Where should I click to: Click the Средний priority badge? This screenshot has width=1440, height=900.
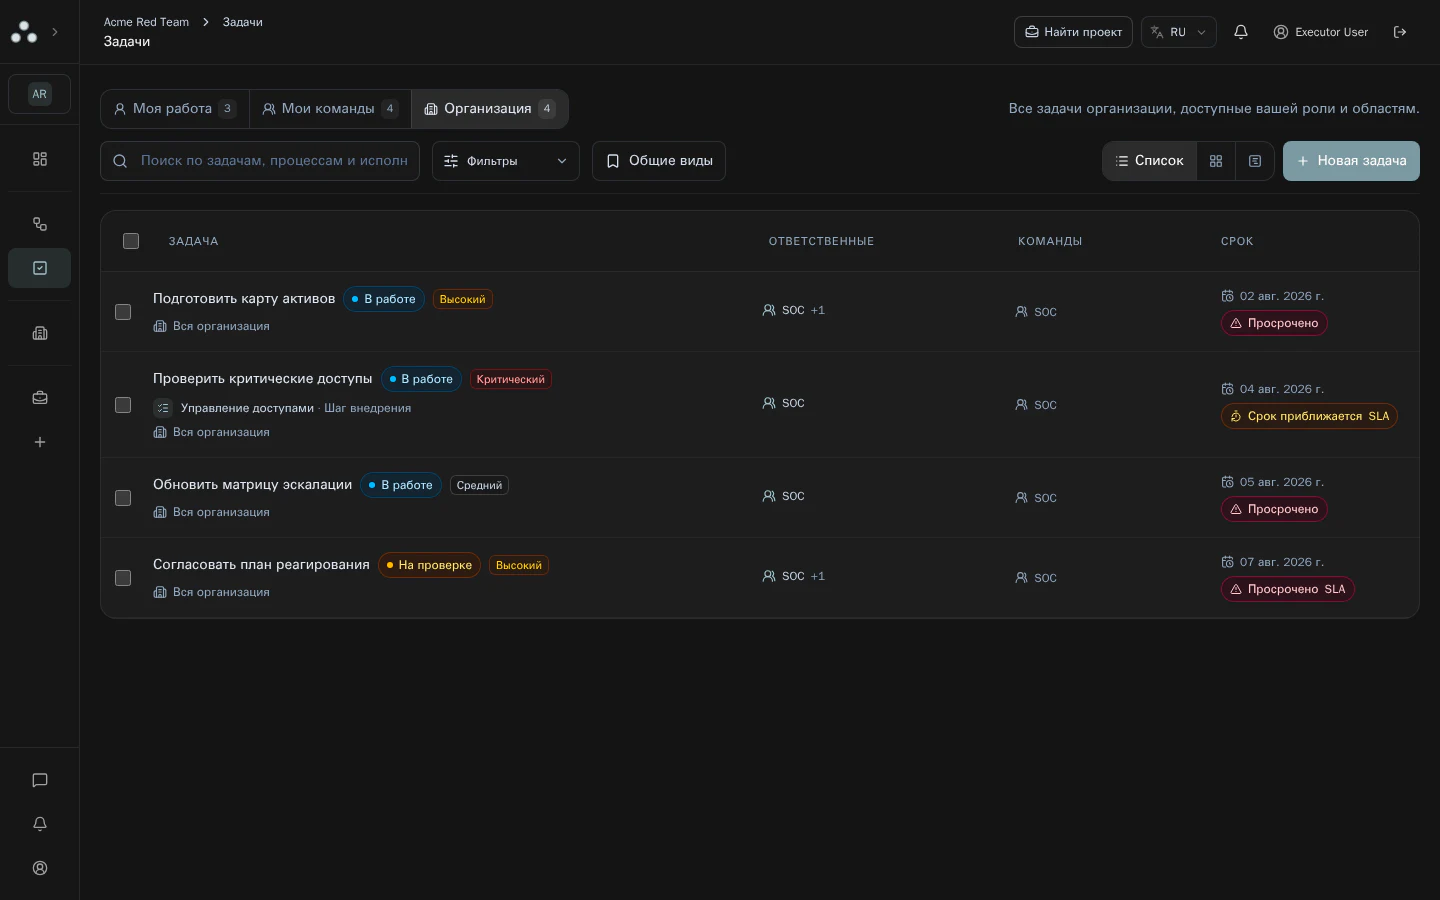479,485
